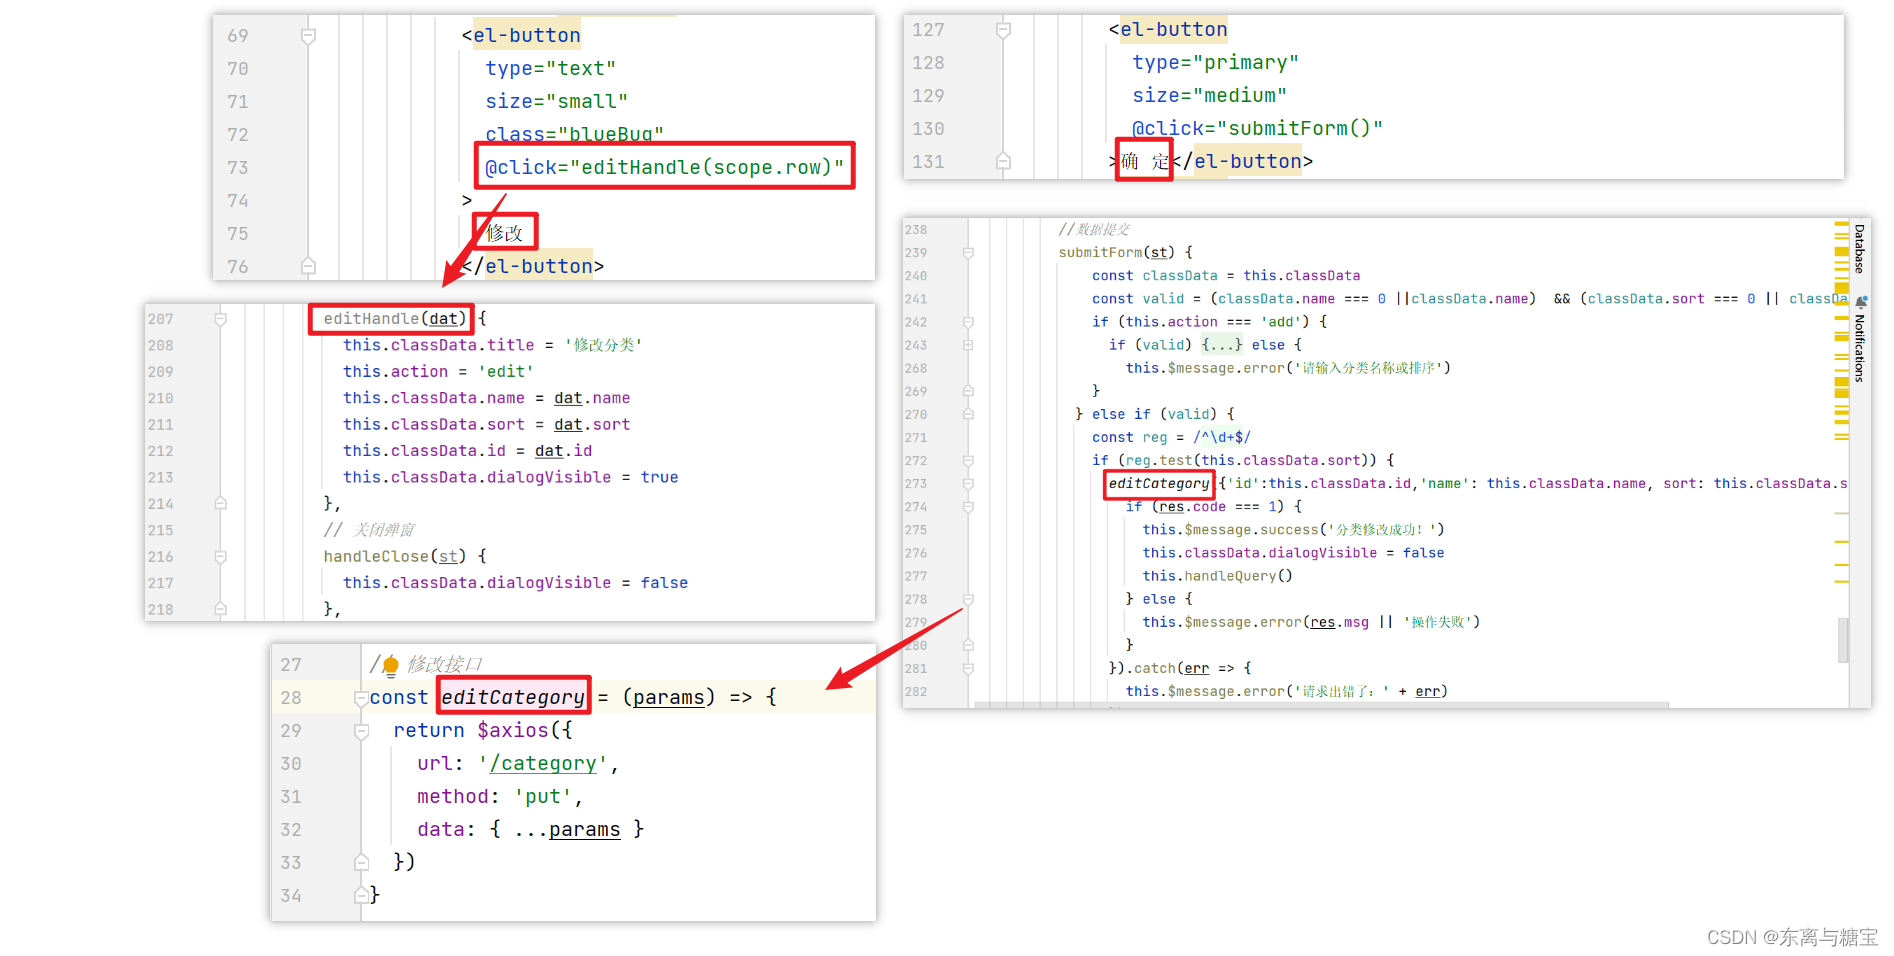Toggle fold end marker at line 33
1894x956 pixels.
pyautogui.click(x=361, y=862)
